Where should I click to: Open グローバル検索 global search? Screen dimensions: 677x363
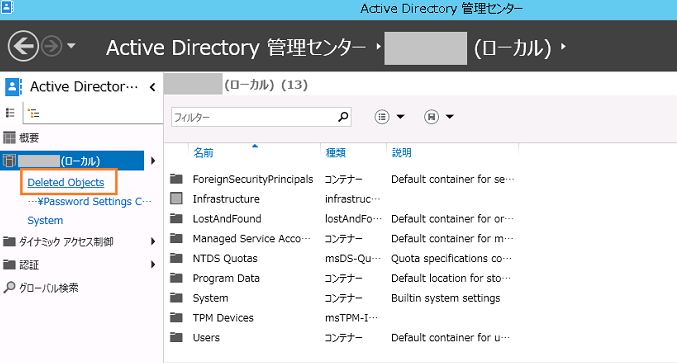point(48,288)
